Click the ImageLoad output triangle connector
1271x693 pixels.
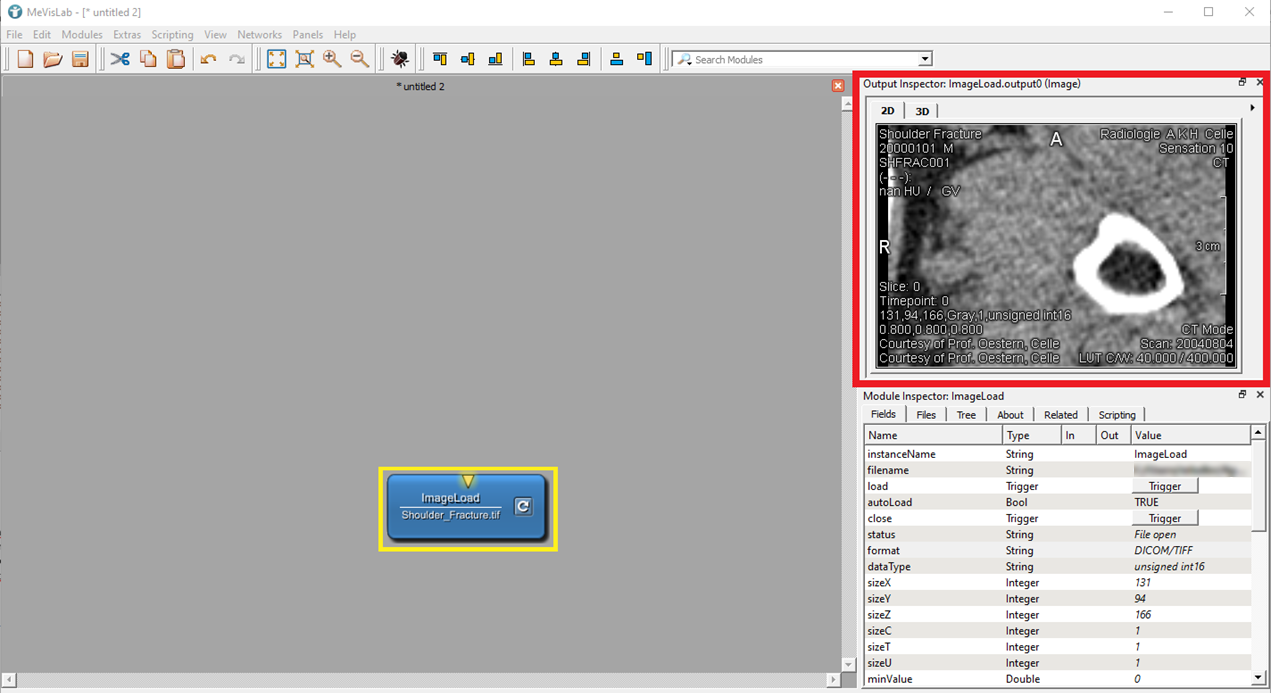click(x=467, y=481)
